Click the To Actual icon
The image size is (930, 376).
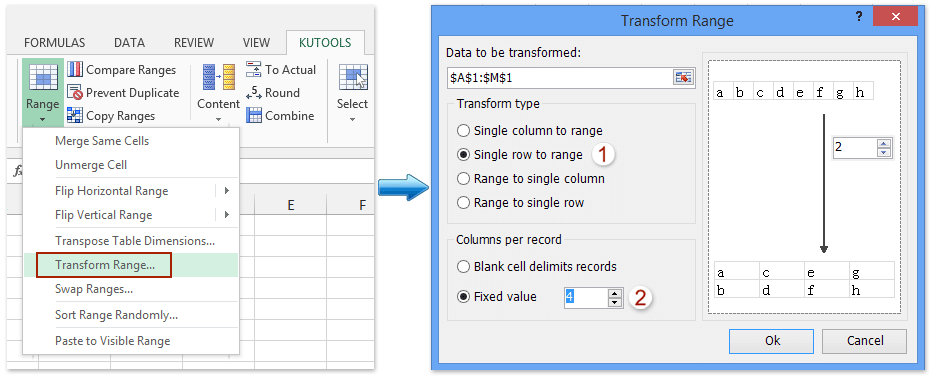[x=254, y=69]
